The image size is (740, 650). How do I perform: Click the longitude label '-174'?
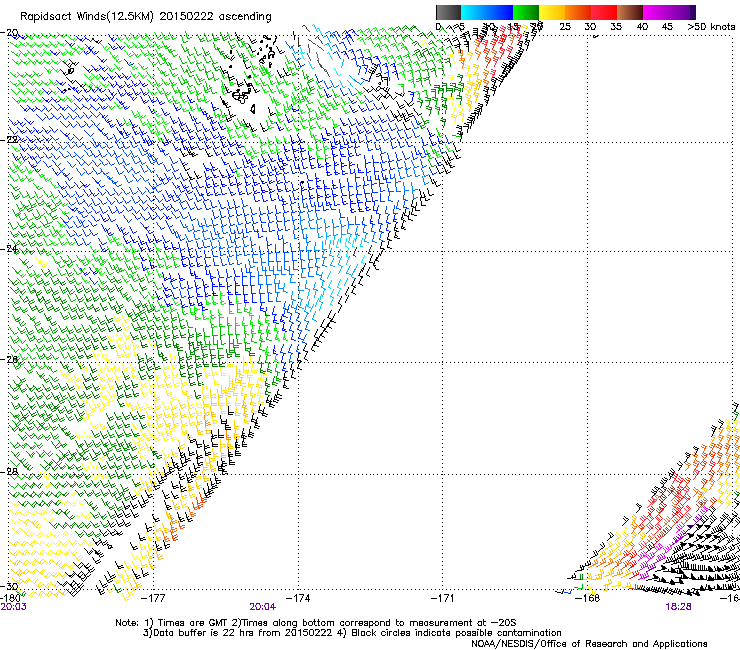(298, 599)
